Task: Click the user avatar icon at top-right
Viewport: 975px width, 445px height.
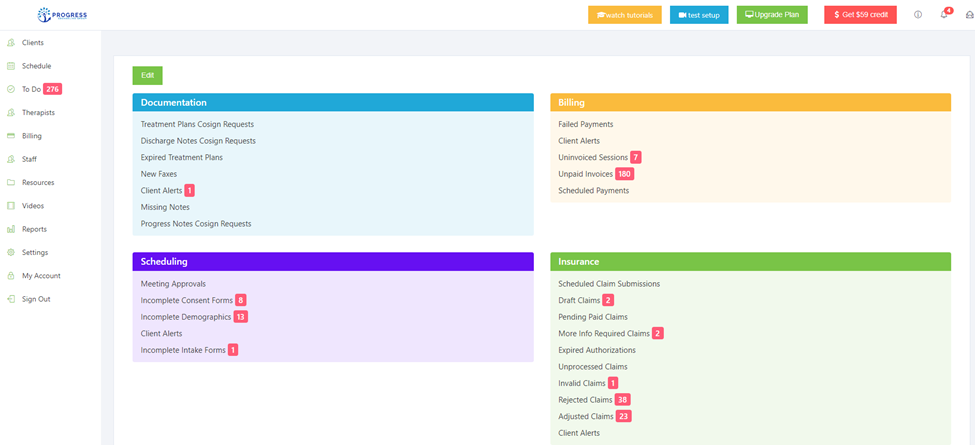Action: [969, 15]
